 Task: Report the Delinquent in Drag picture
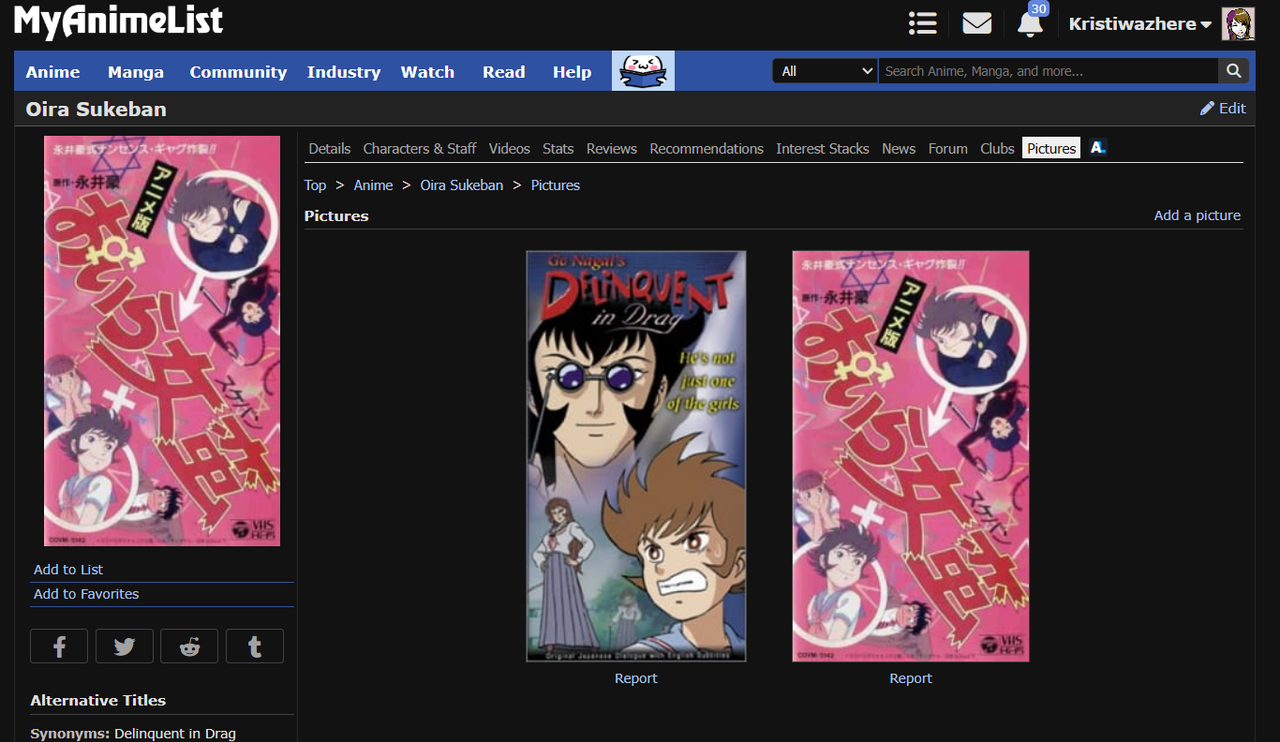(x=636, y=678)
